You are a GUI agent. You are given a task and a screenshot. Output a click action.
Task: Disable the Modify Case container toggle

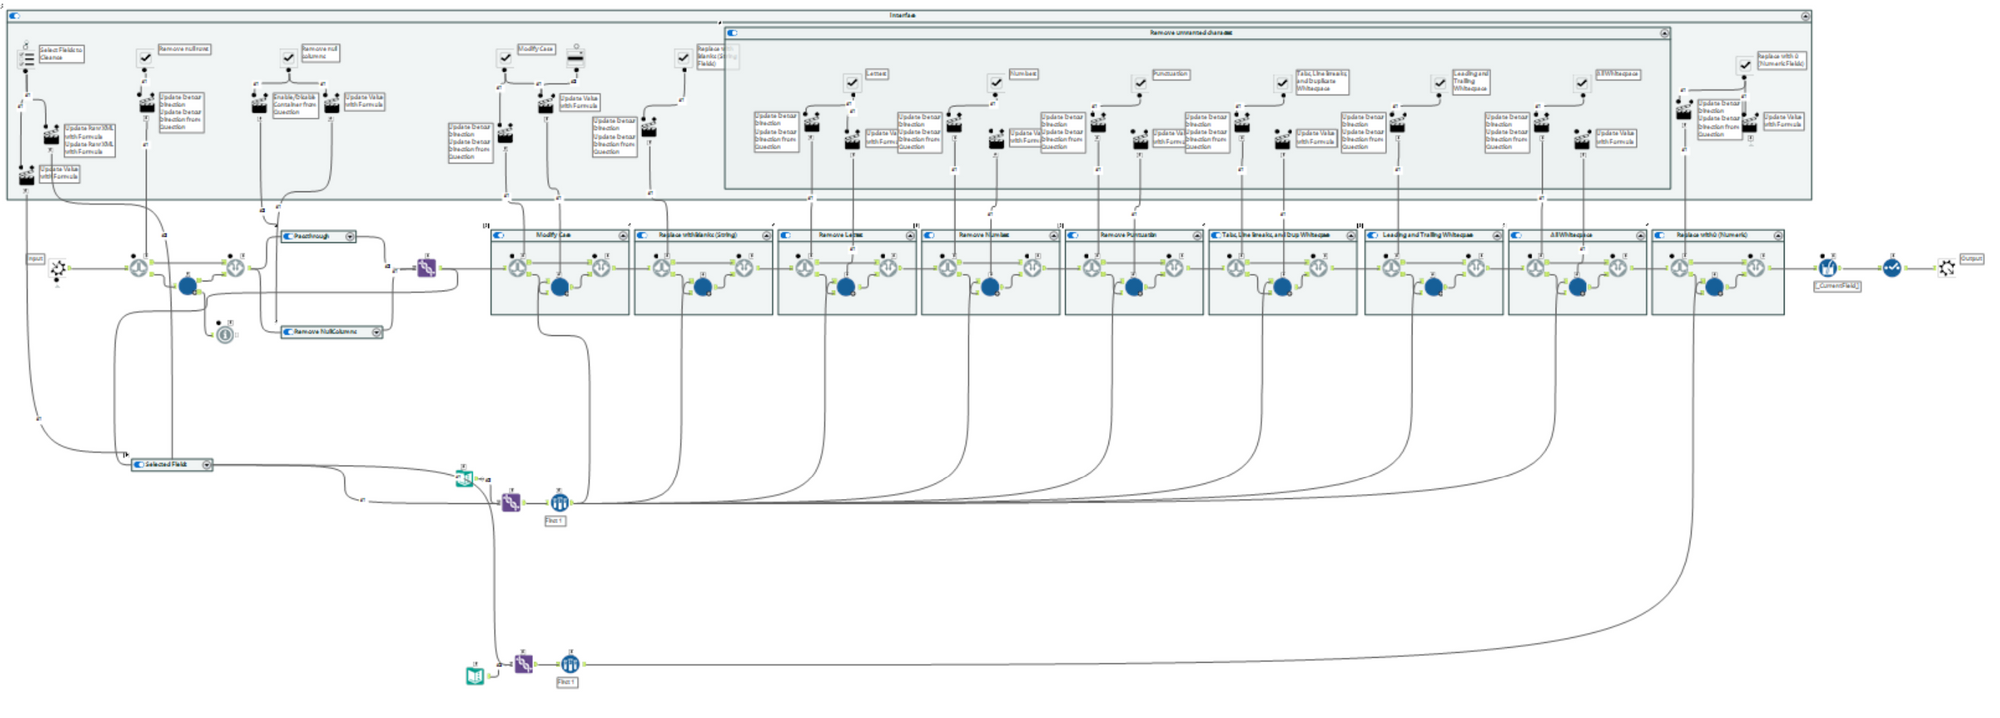click(x=499, y=236)
